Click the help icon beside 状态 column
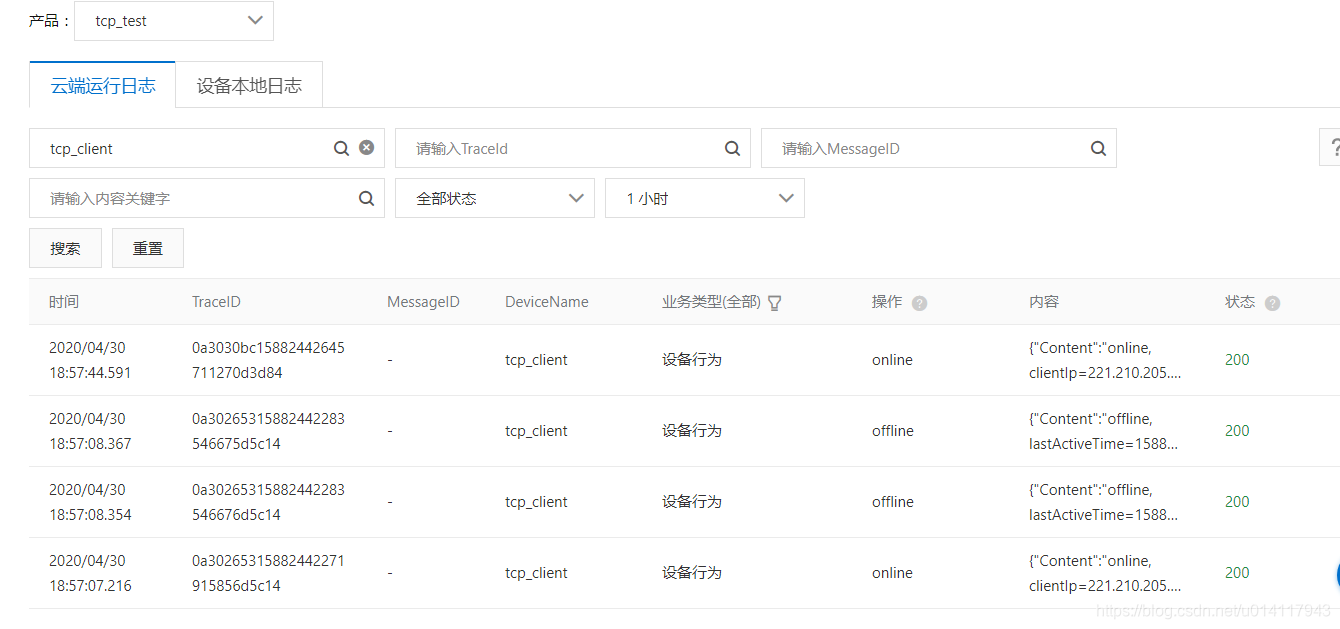1340x629 pixels. [x=1272, y=303]
